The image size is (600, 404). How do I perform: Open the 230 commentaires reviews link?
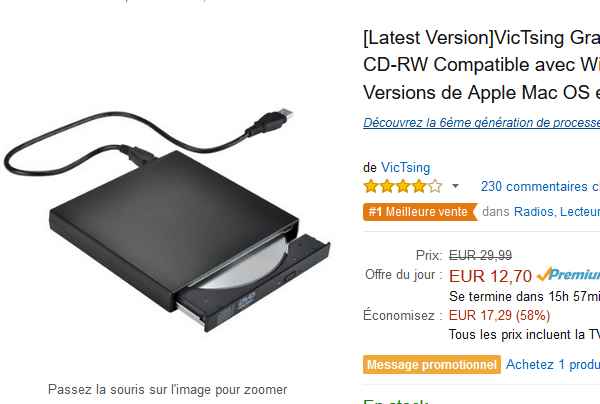tap(540, 187)
